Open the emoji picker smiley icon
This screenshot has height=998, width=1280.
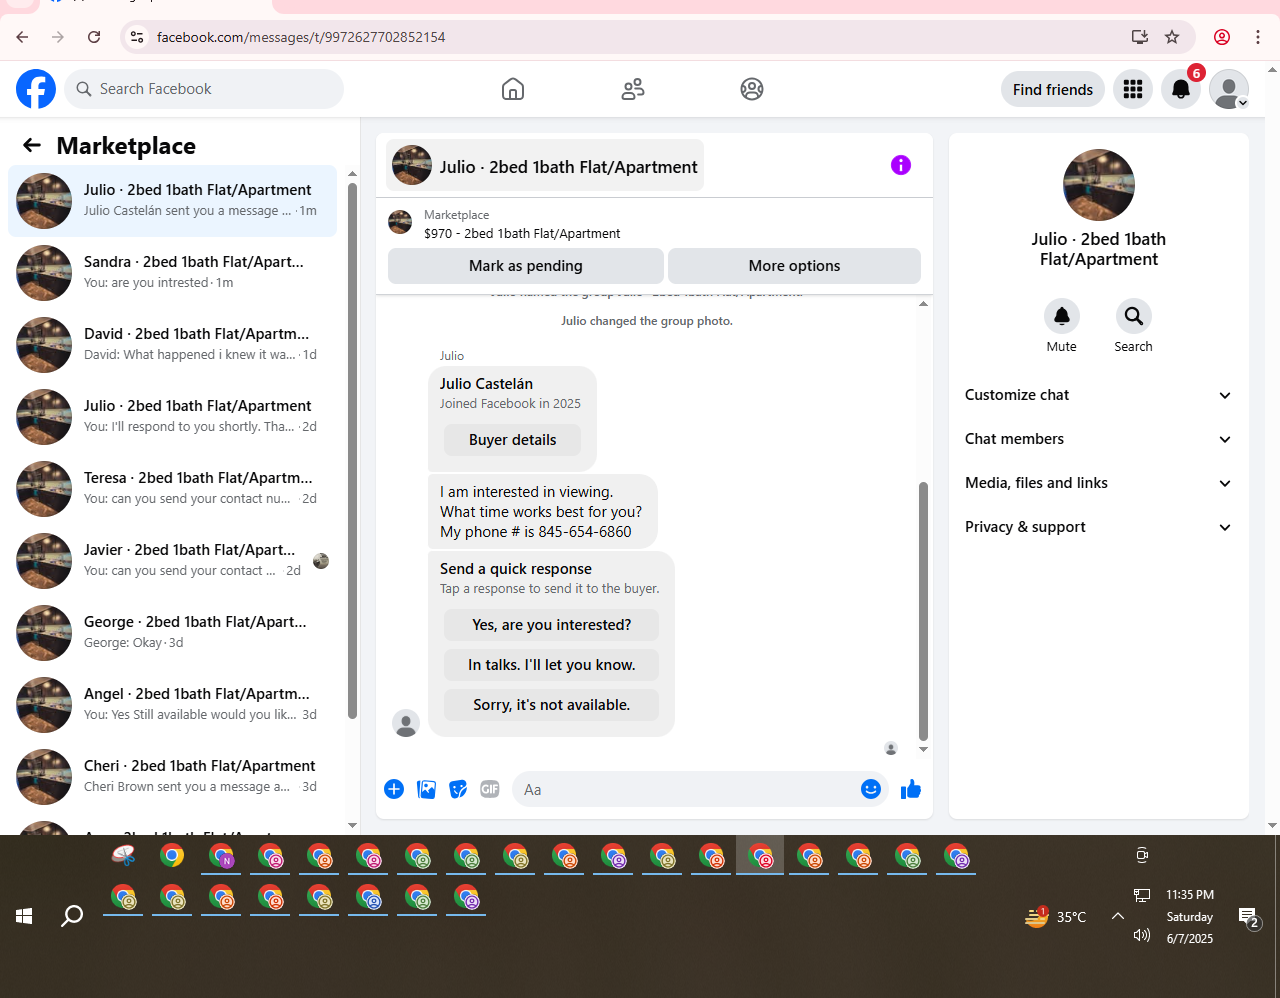[871, 789]
